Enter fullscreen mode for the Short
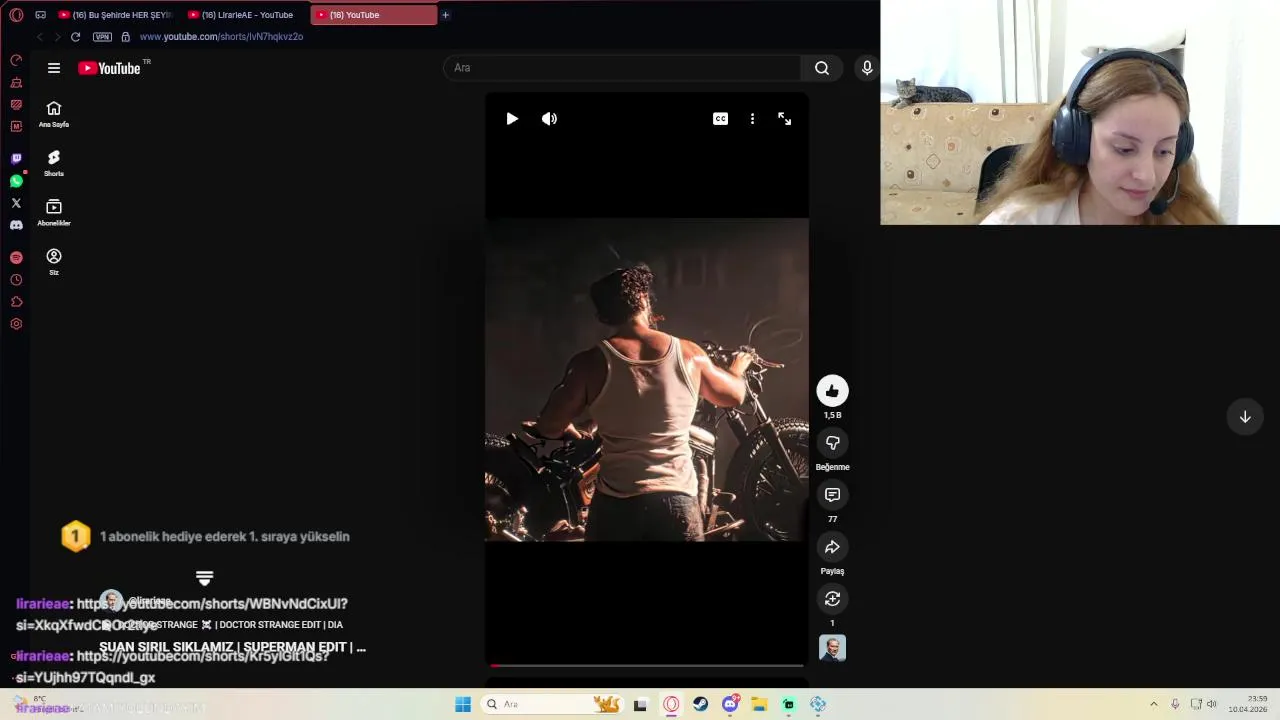 [x=784, y=119]
